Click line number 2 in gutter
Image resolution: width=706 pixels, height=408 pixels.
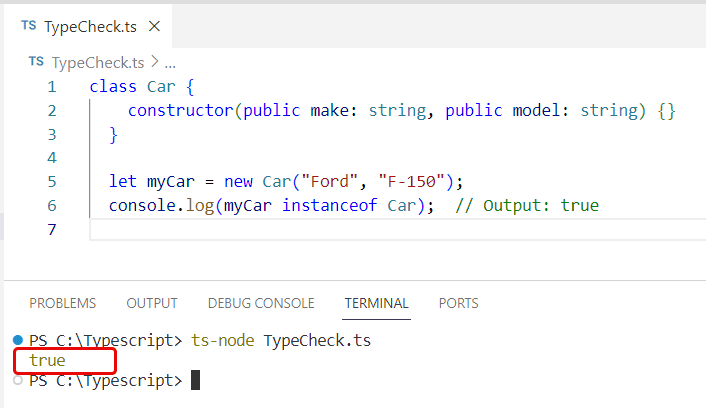click(52, 110)
